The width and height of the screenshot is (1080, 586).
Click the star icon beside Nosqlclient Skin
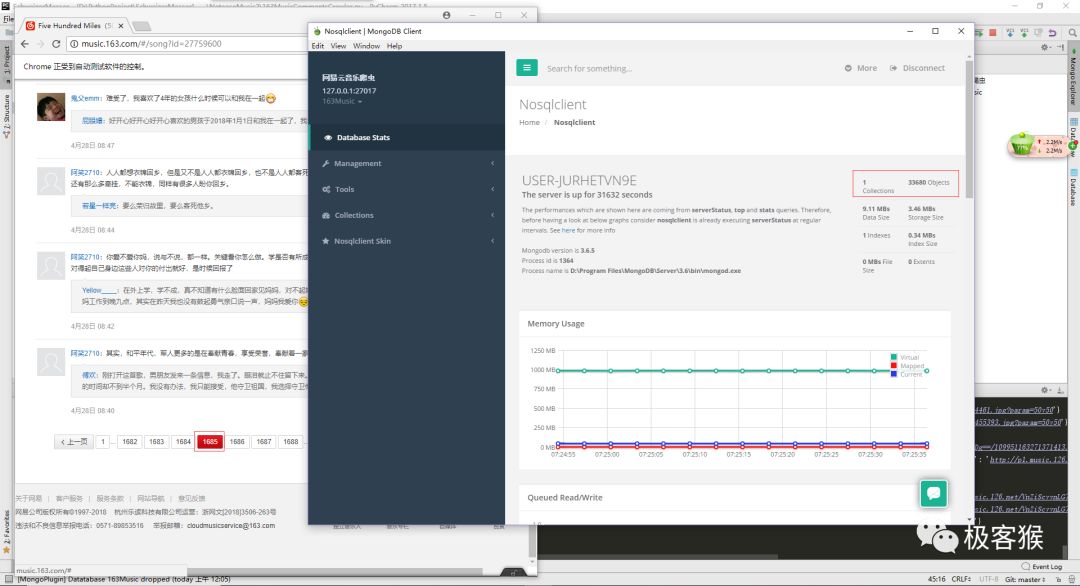(326, 241)
